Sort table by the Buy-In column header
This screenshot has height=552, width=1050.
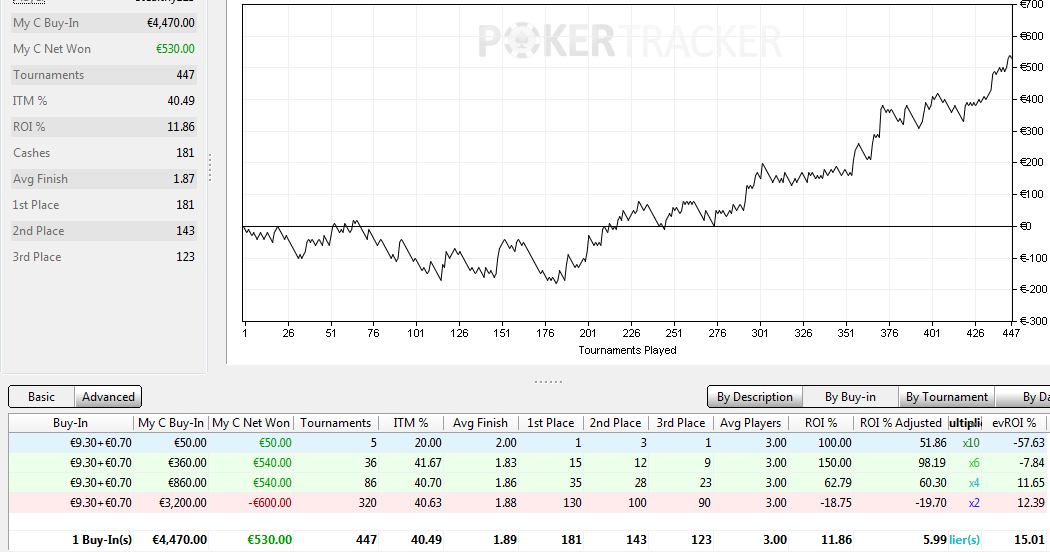(x=70, y=423)
